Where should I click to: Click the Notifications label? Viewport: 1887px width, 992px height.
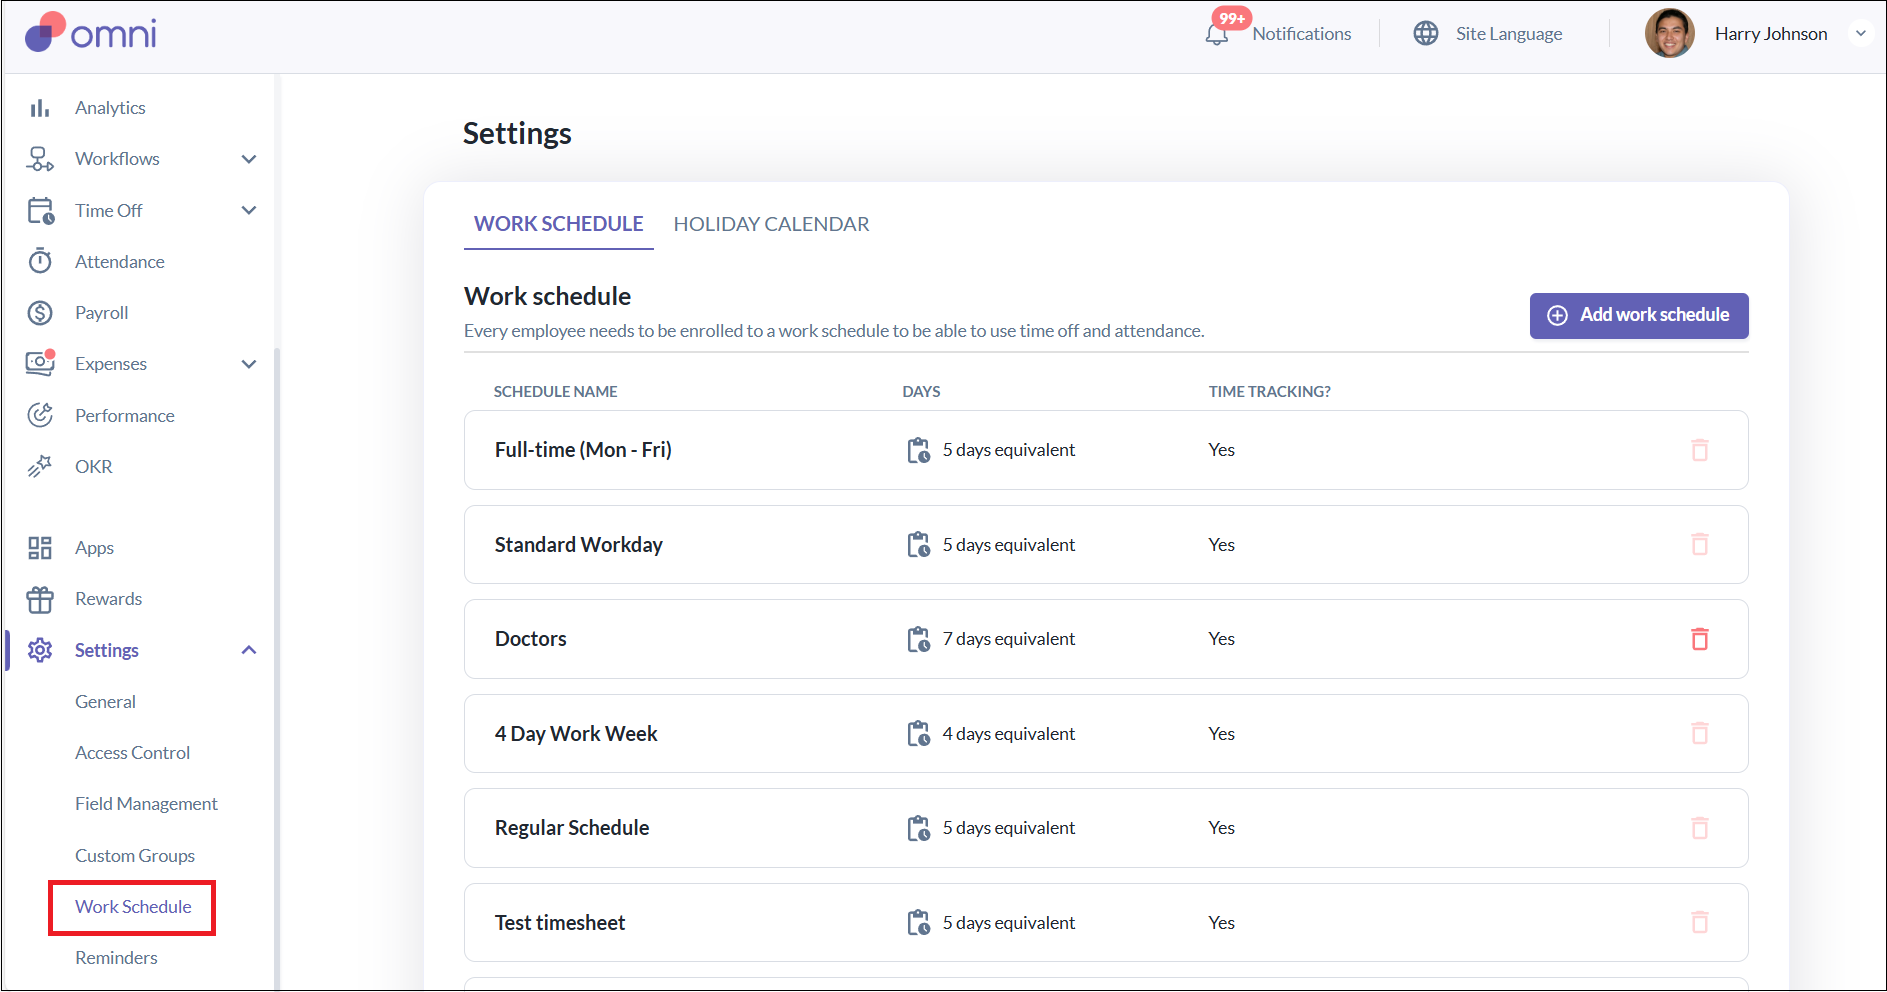[1301, 34]
